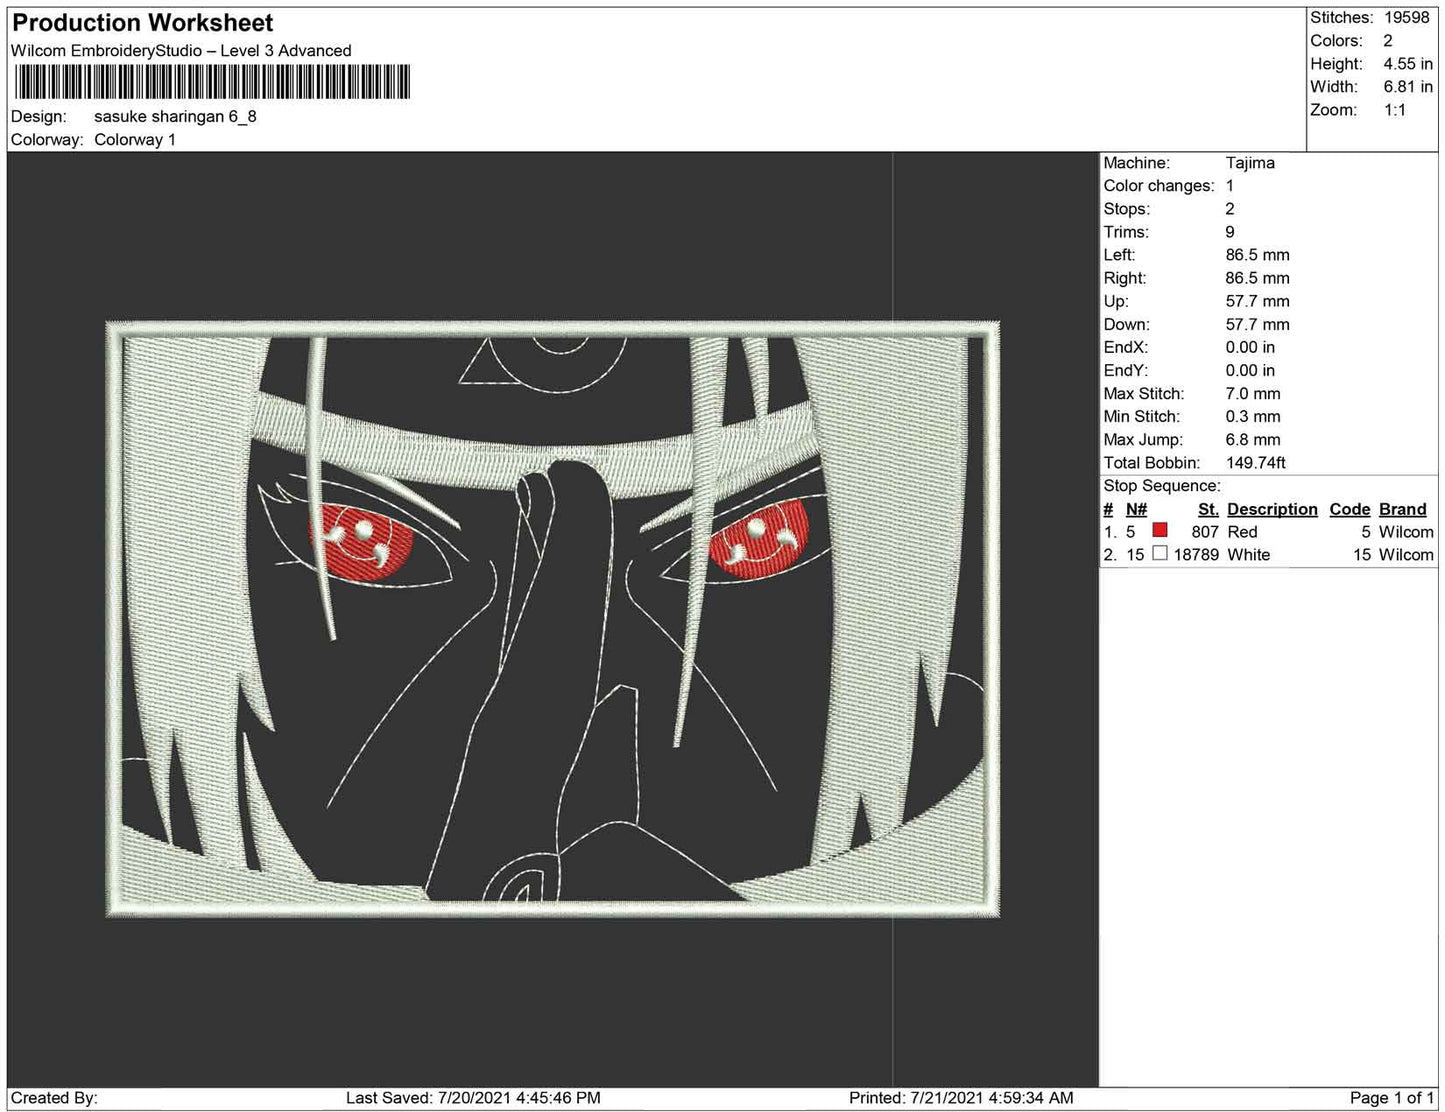Click the 'St.' column header
This screenshot has height=1112, width=1445.
pos(1208,509)
